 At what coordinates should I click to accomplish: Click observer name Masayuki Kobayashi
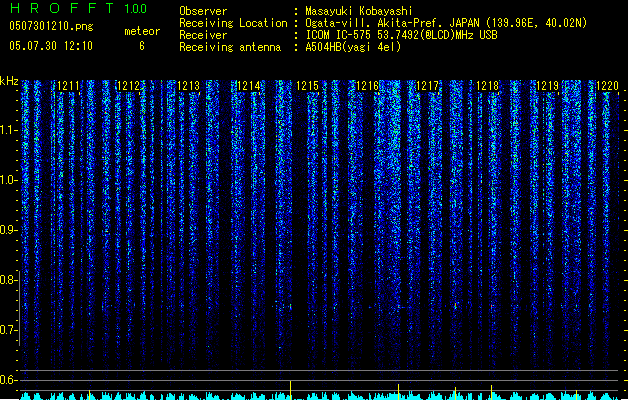359,11
